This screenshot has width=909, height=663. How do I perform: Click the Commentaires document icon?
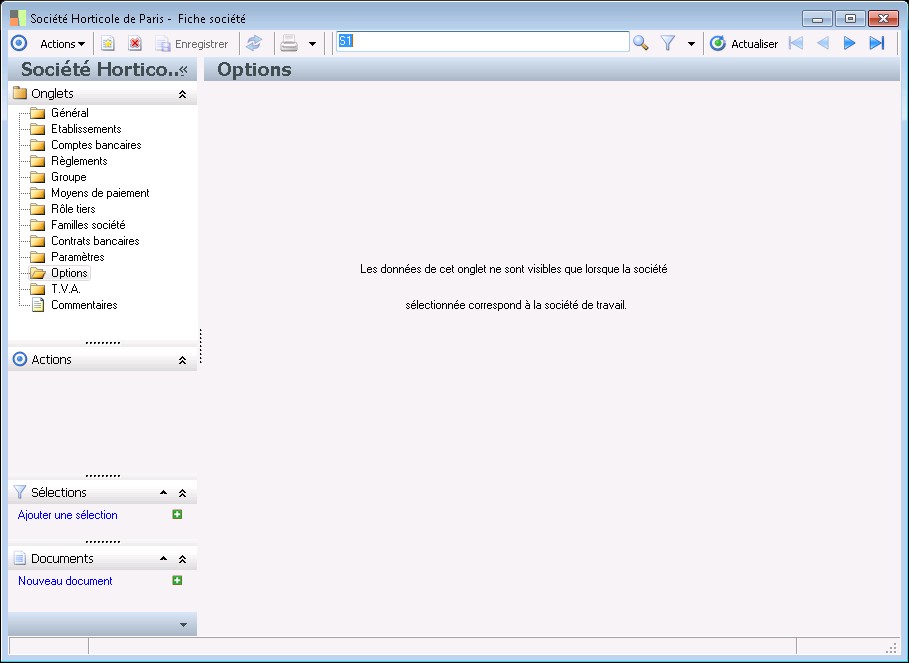pyautogui.click(x=38, y=305)
